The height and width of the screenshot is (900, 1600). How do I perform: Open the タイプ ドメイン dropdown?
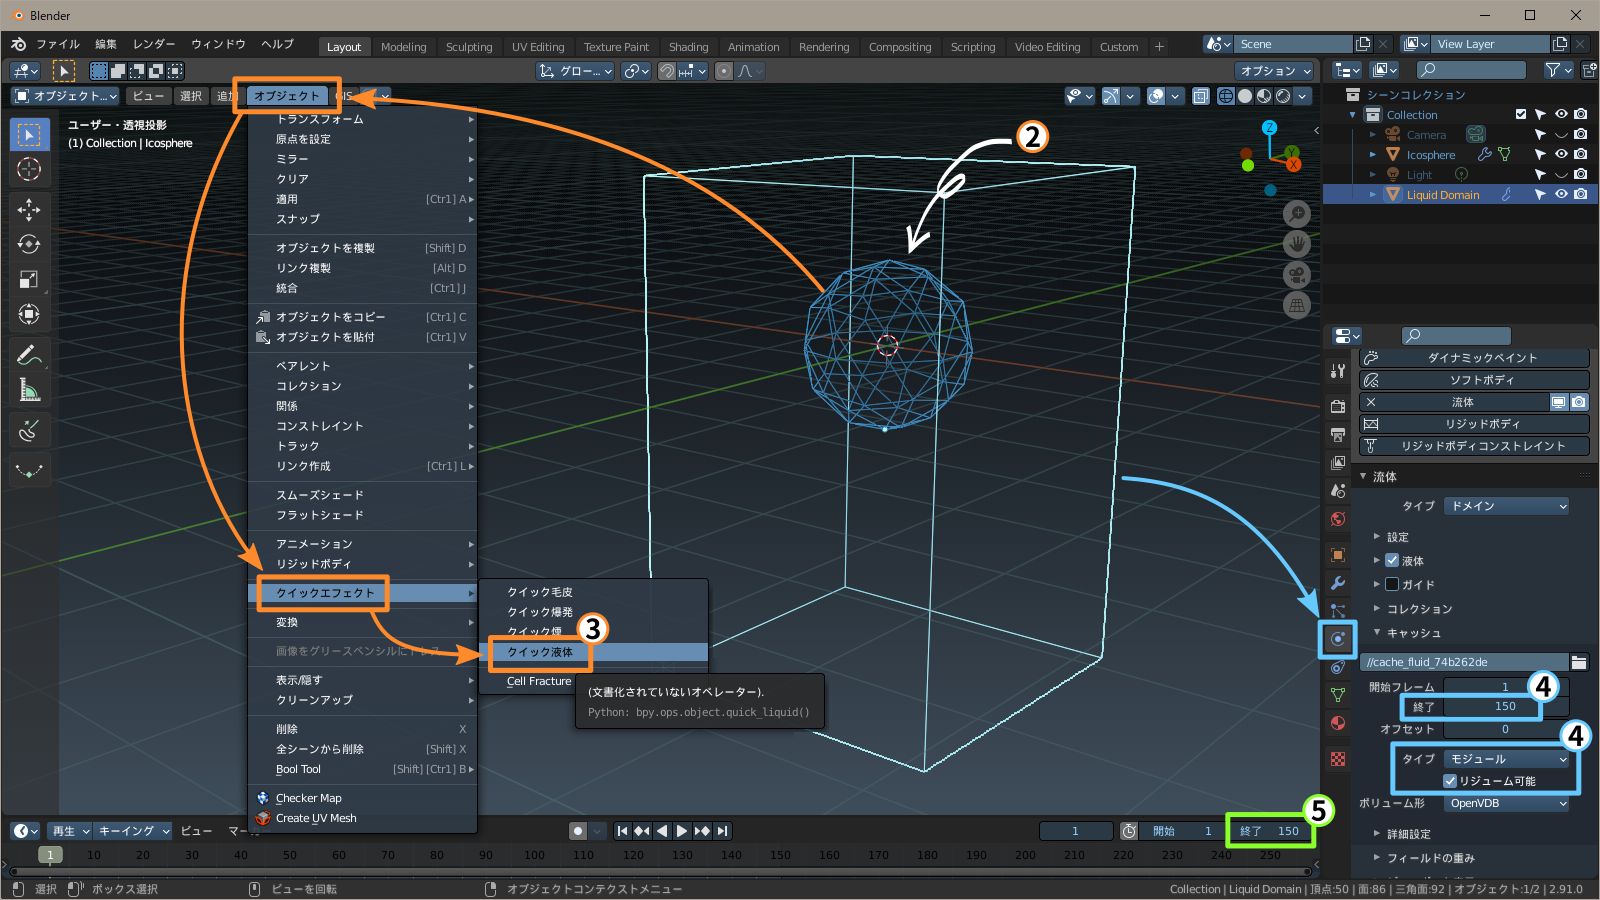(x=1506, y=506)
